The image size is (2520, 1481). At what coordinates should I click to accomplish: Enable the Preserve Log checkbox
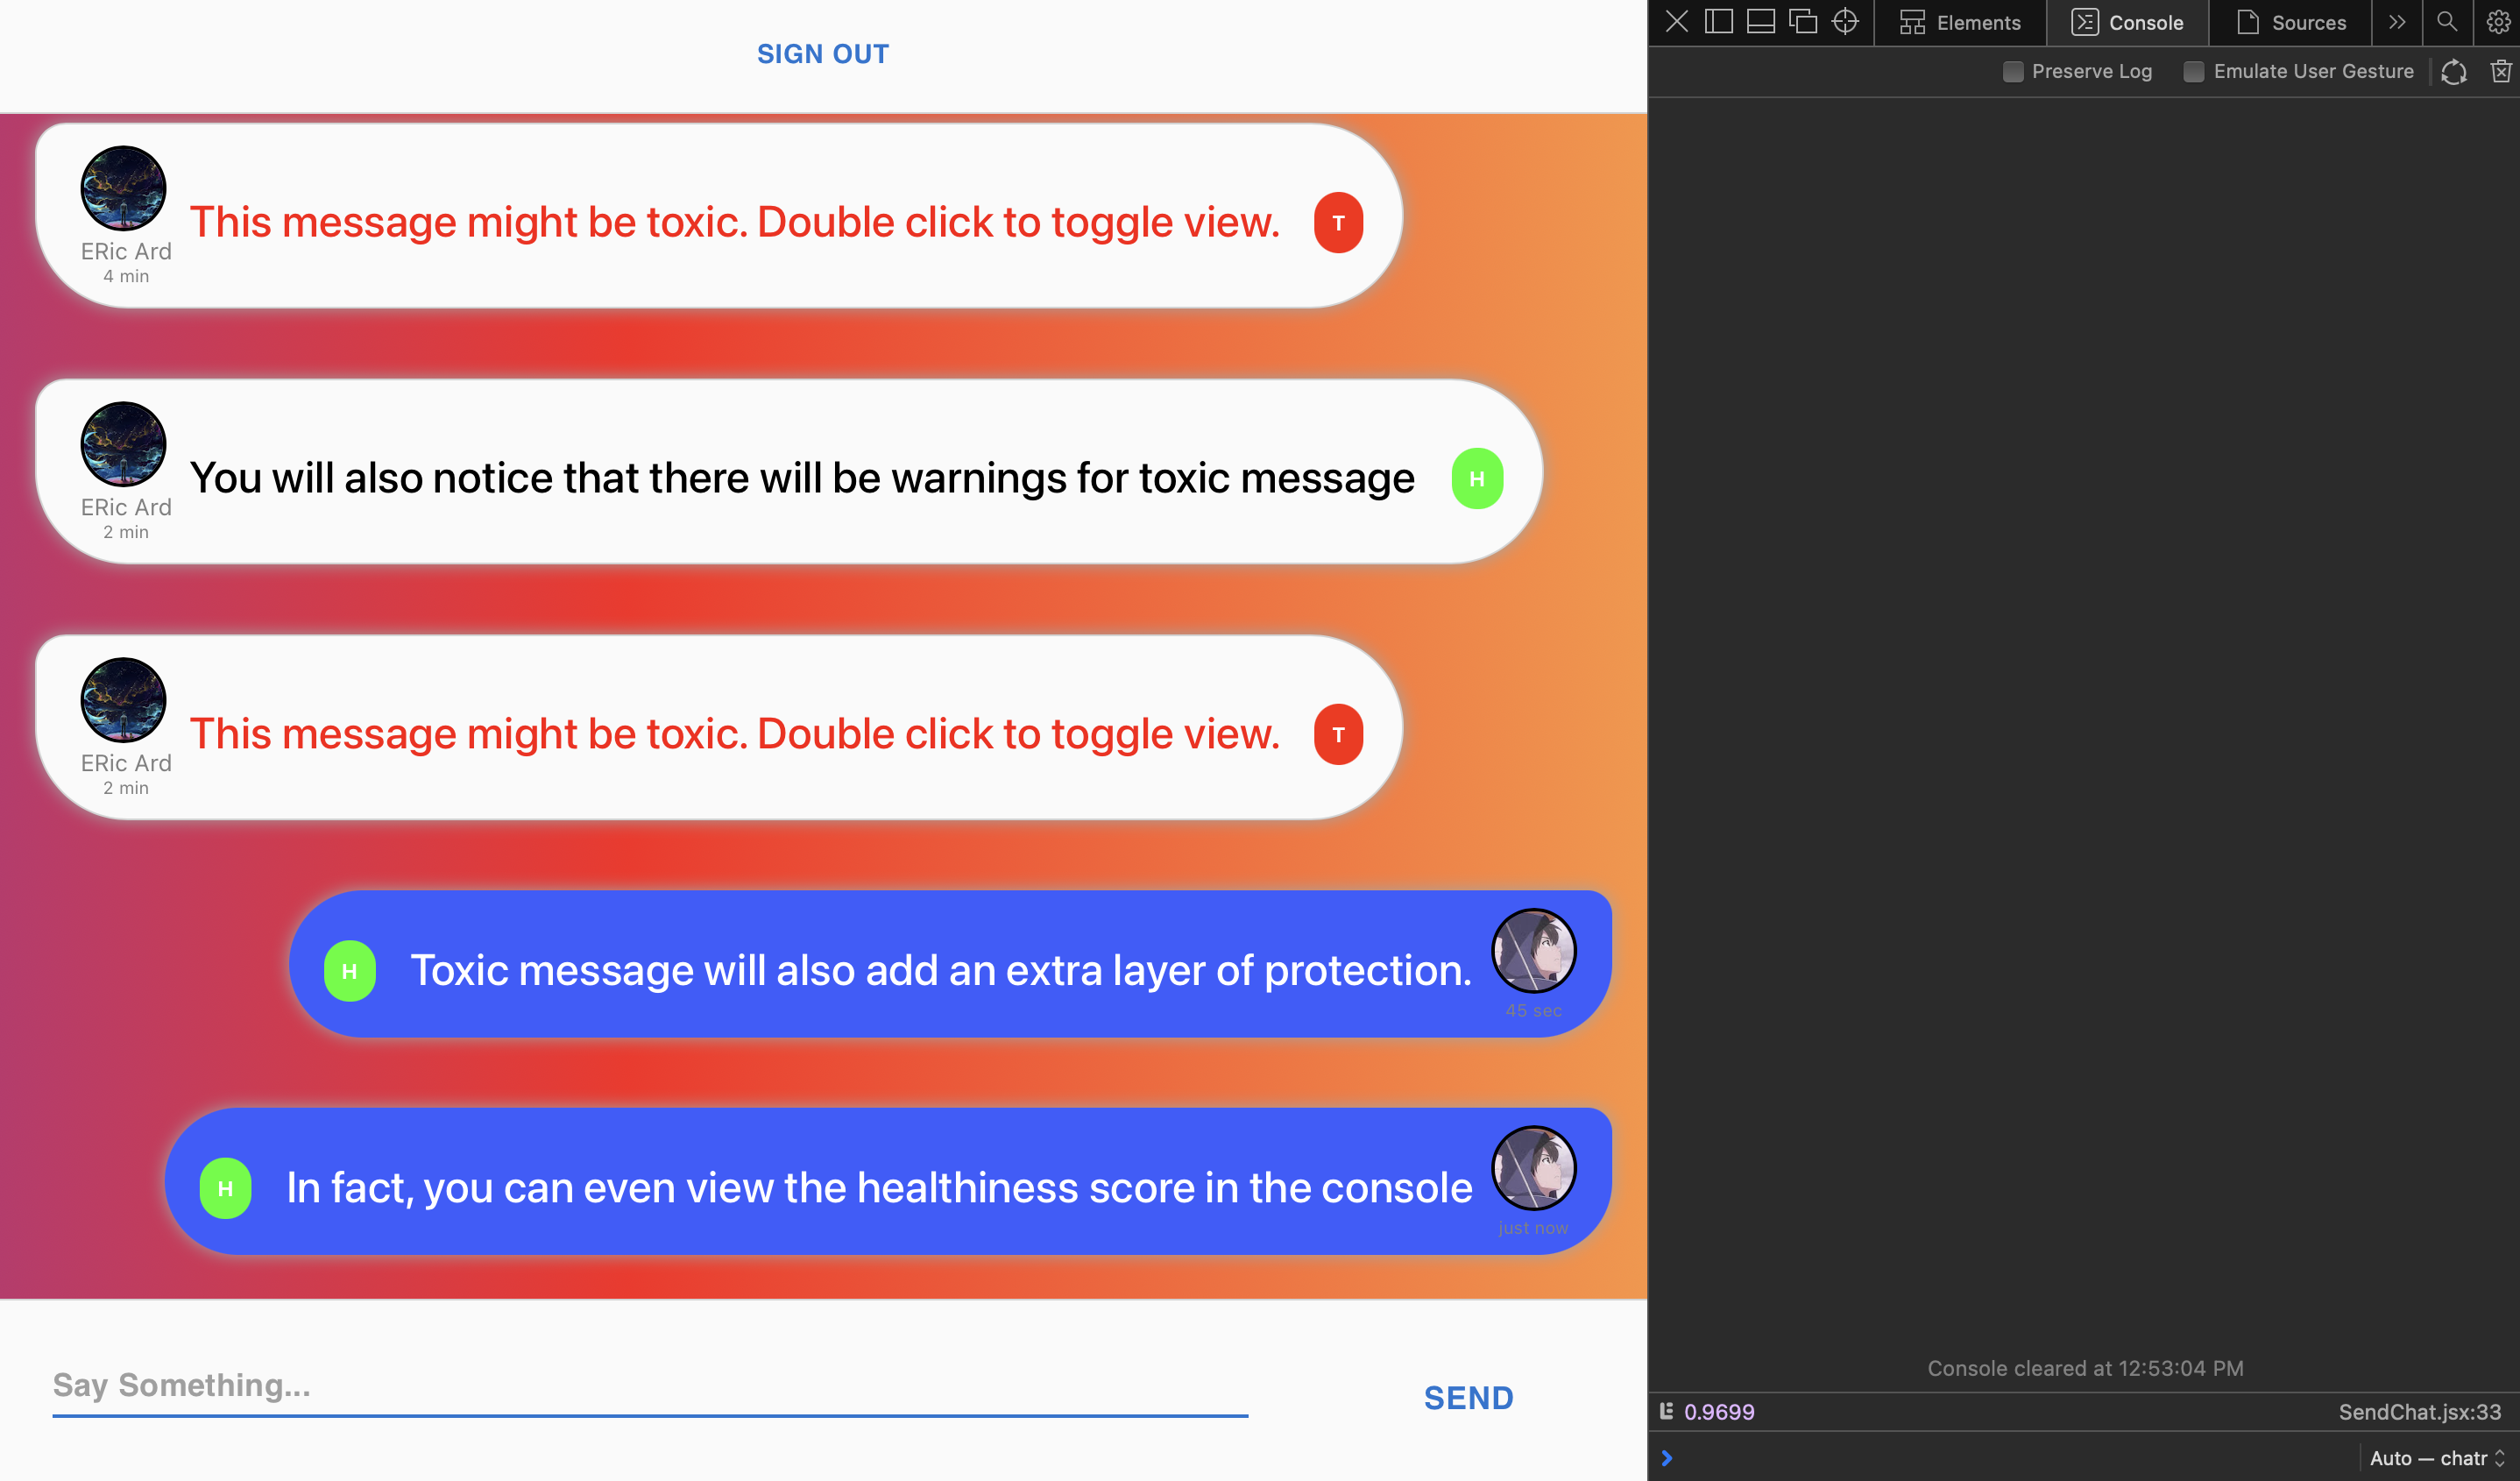click(x=2013, y=71)
